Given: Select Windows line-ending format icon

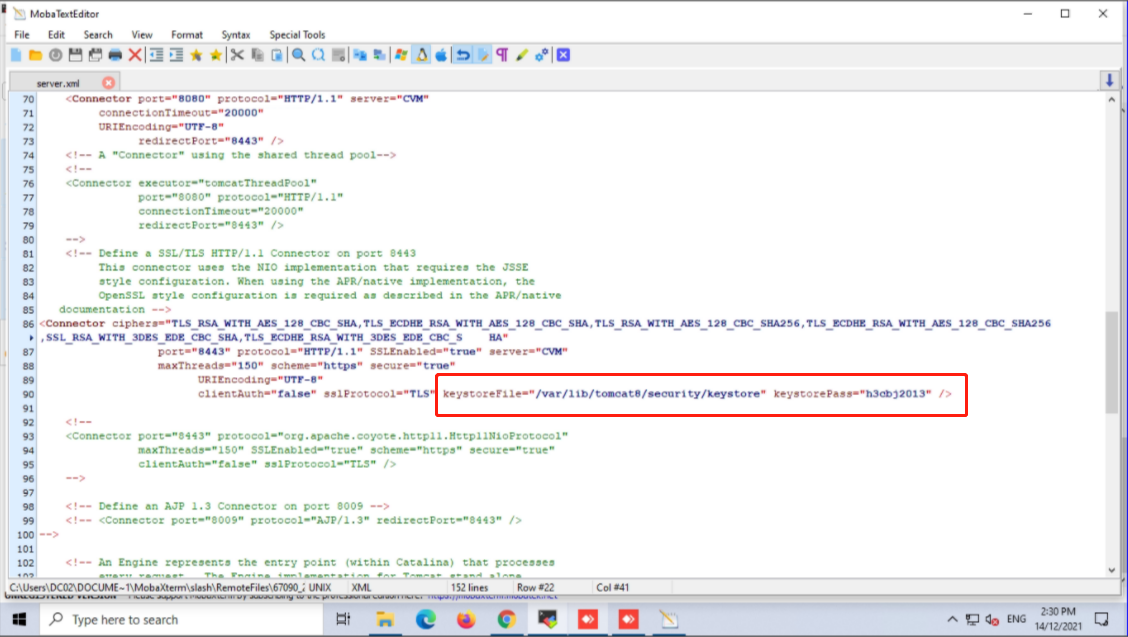Looking at the screenshot, I should coord(401,55).
